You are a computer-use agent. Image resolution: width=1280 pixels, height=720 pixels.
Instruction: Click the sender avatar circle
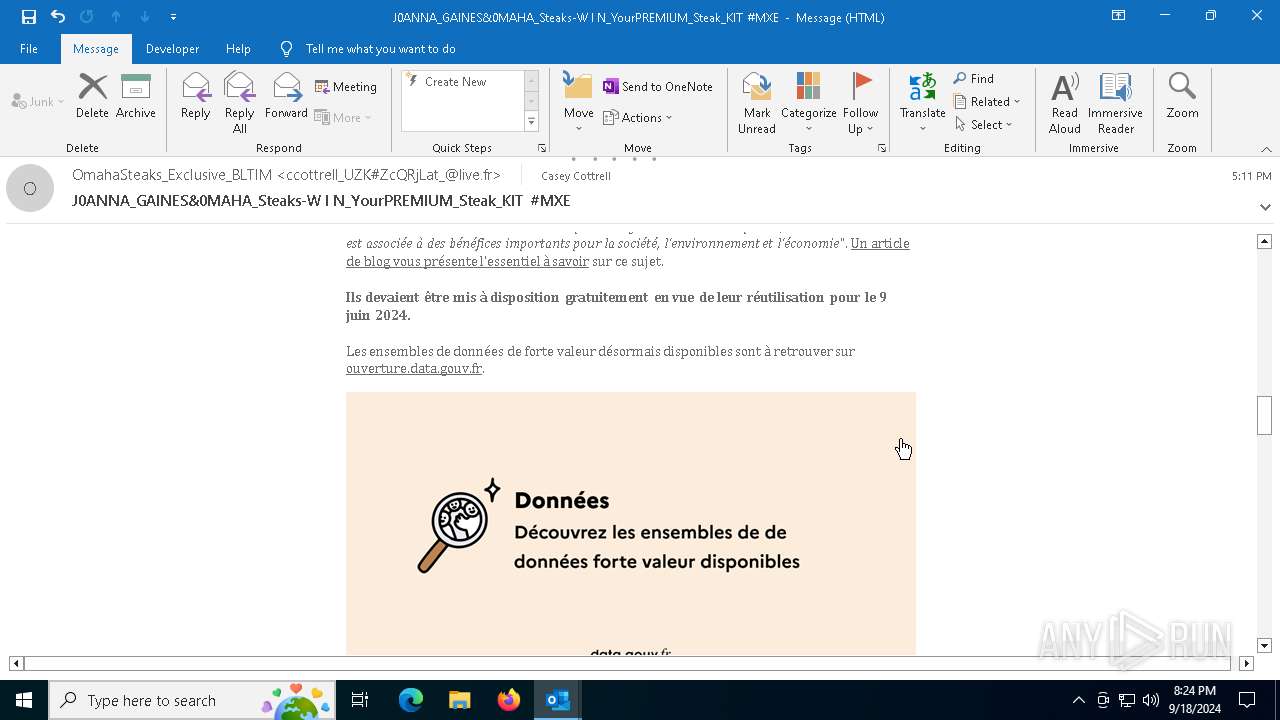click(x=30, y=188)
